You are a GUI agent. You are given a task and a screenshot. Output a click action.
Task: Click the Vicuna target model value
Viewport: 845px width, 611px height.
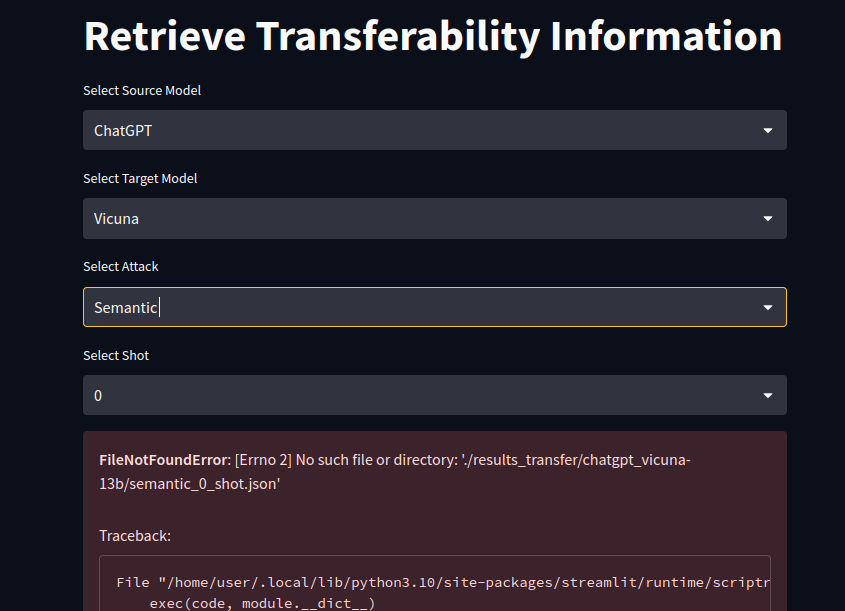click(x=112, y=218)
